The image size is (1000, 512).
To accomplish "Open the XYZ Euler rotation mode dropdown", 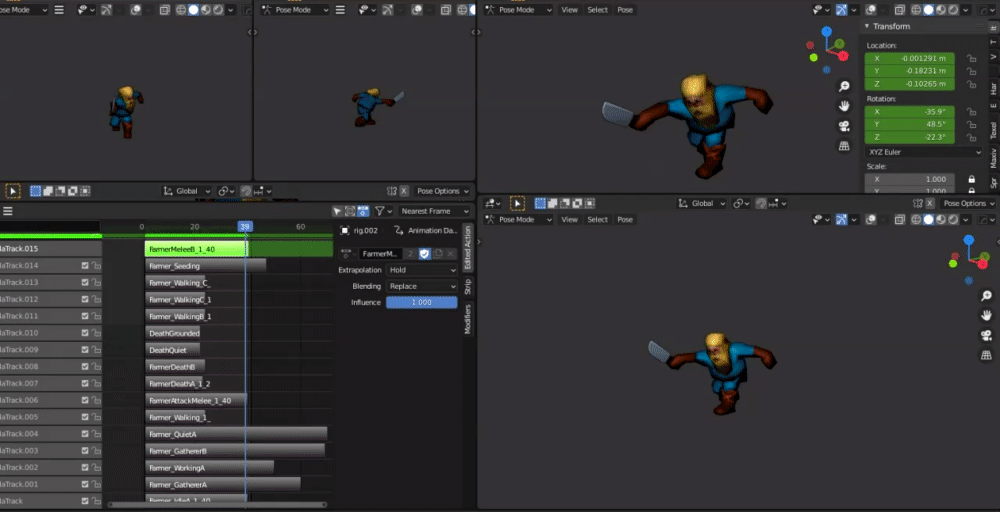I will pyautogui.click(x=924, y=152).
